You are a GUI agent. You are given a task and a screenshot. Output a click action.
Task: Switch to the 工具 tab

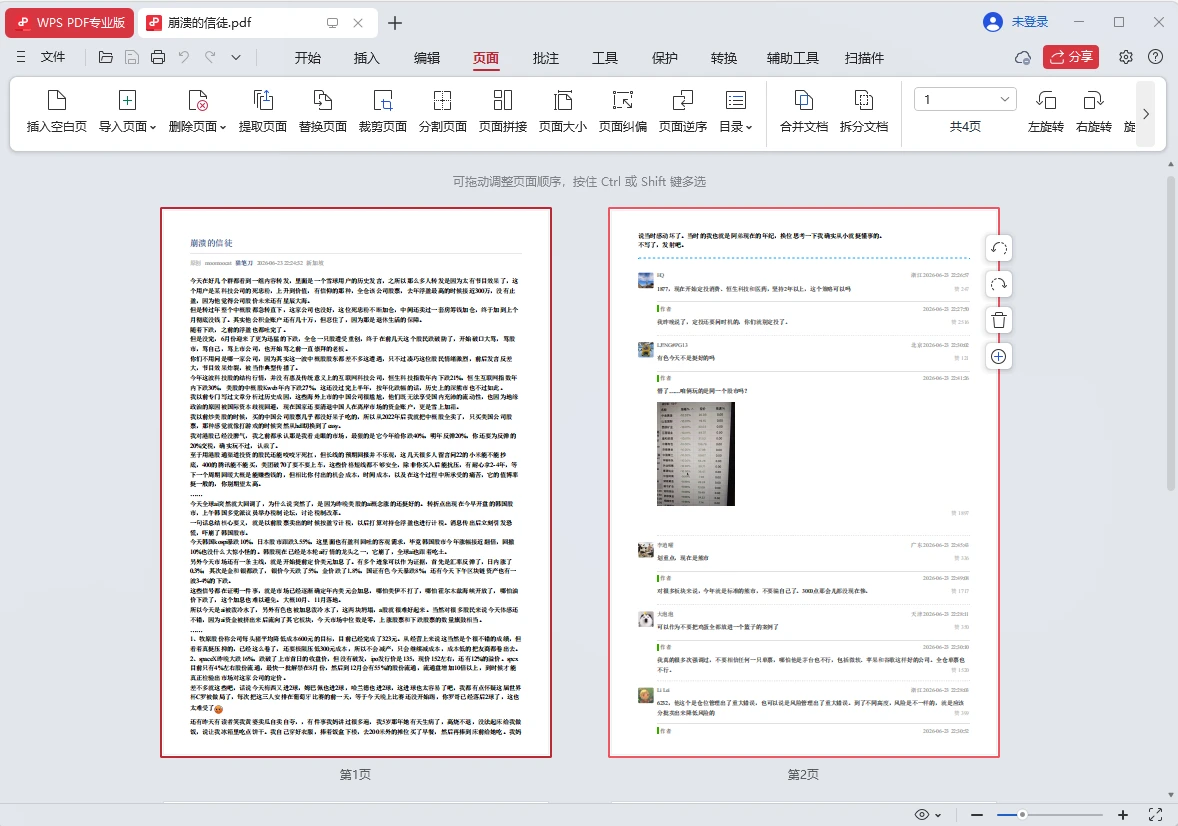605,58
